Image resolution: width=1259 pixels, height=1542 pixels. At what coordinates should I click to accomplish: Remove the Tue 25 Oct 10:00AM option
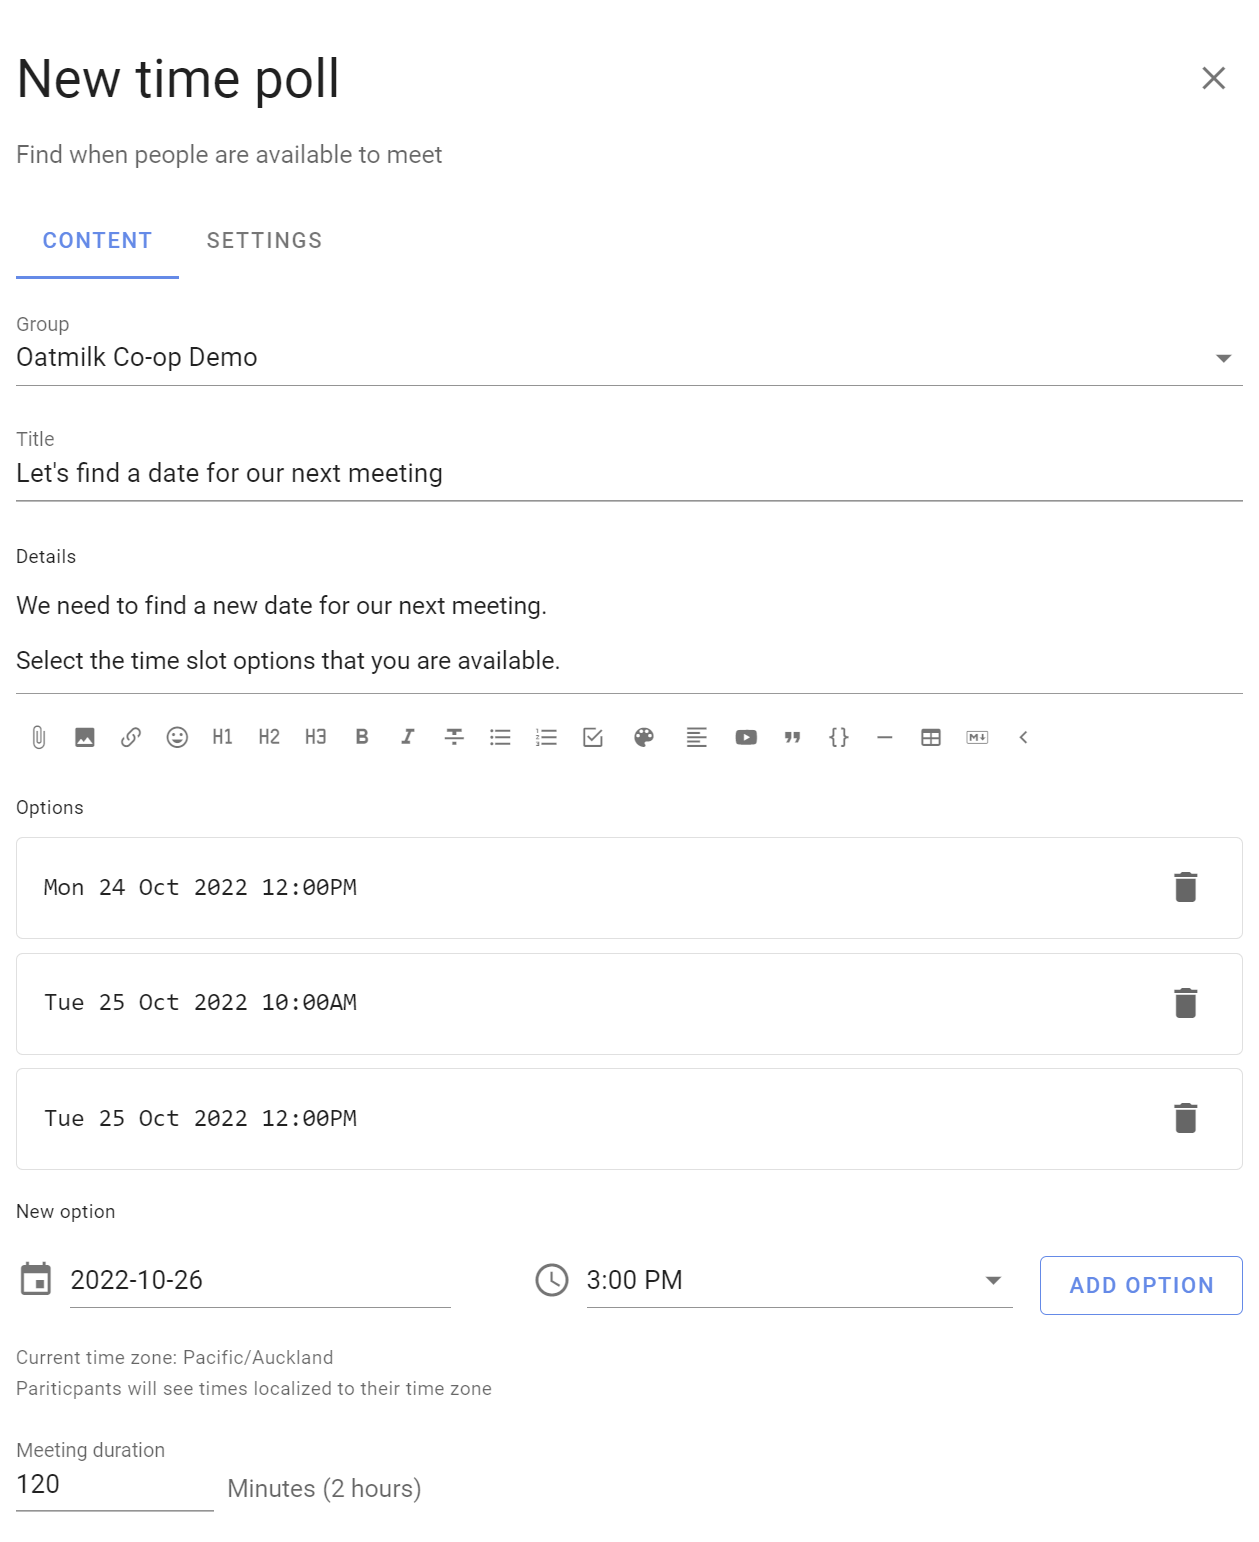(x=1186, y=1003)
